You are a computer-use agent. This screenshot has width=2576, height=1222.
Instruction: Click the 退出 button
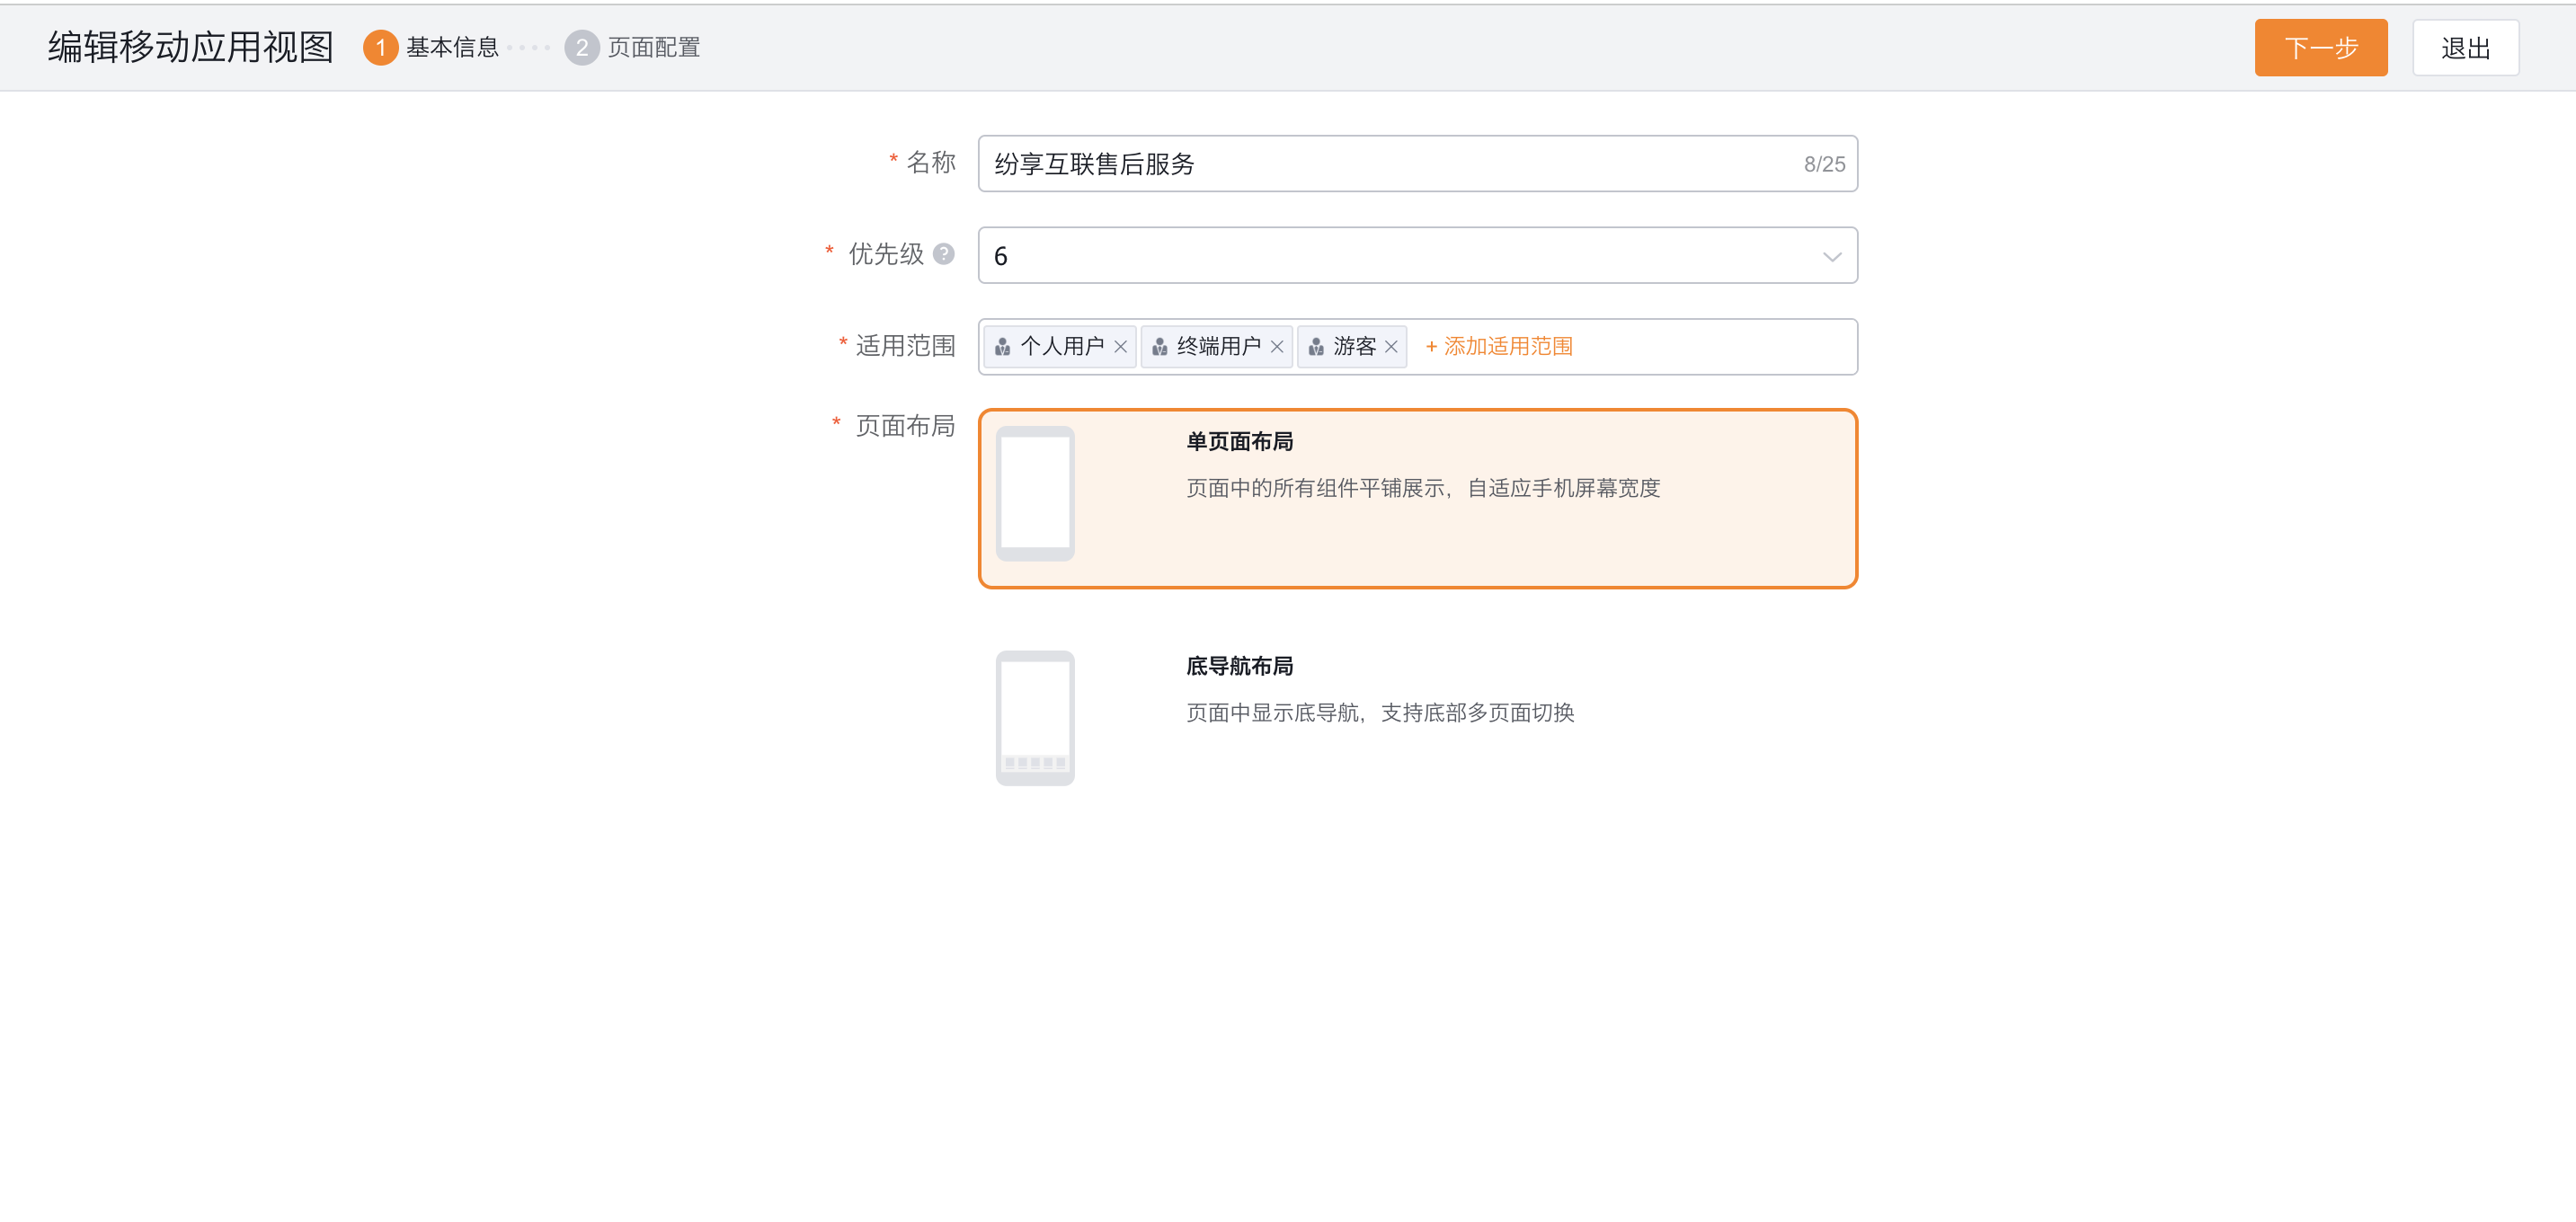click(x=2465, y=47)
